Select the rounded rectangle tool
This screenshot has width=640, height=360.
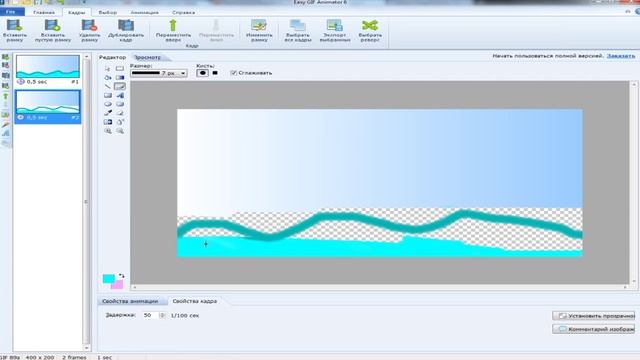[120, 104]
